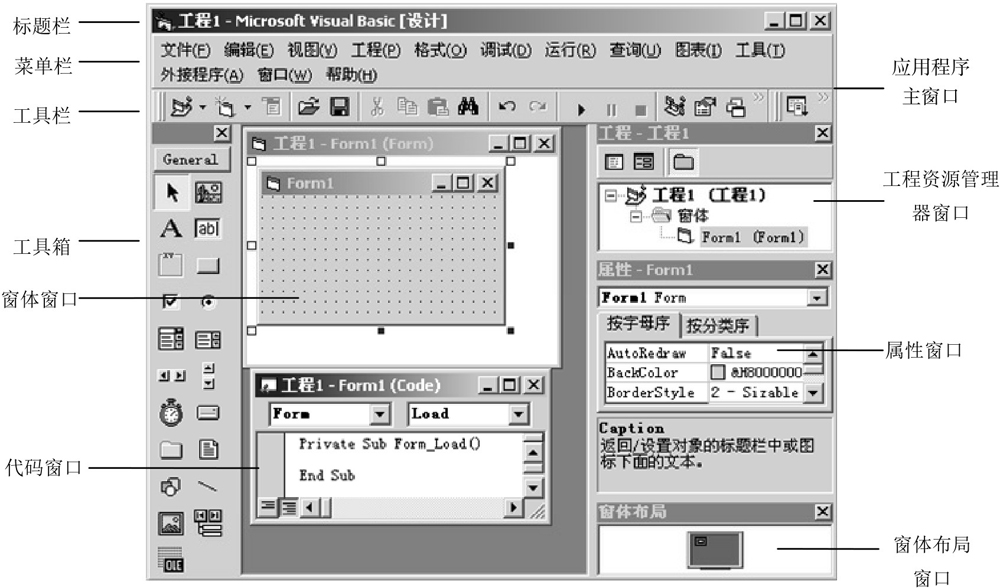1000x588 pixels.
Task: Click the Copy toolbar icon
Action: 407,107
